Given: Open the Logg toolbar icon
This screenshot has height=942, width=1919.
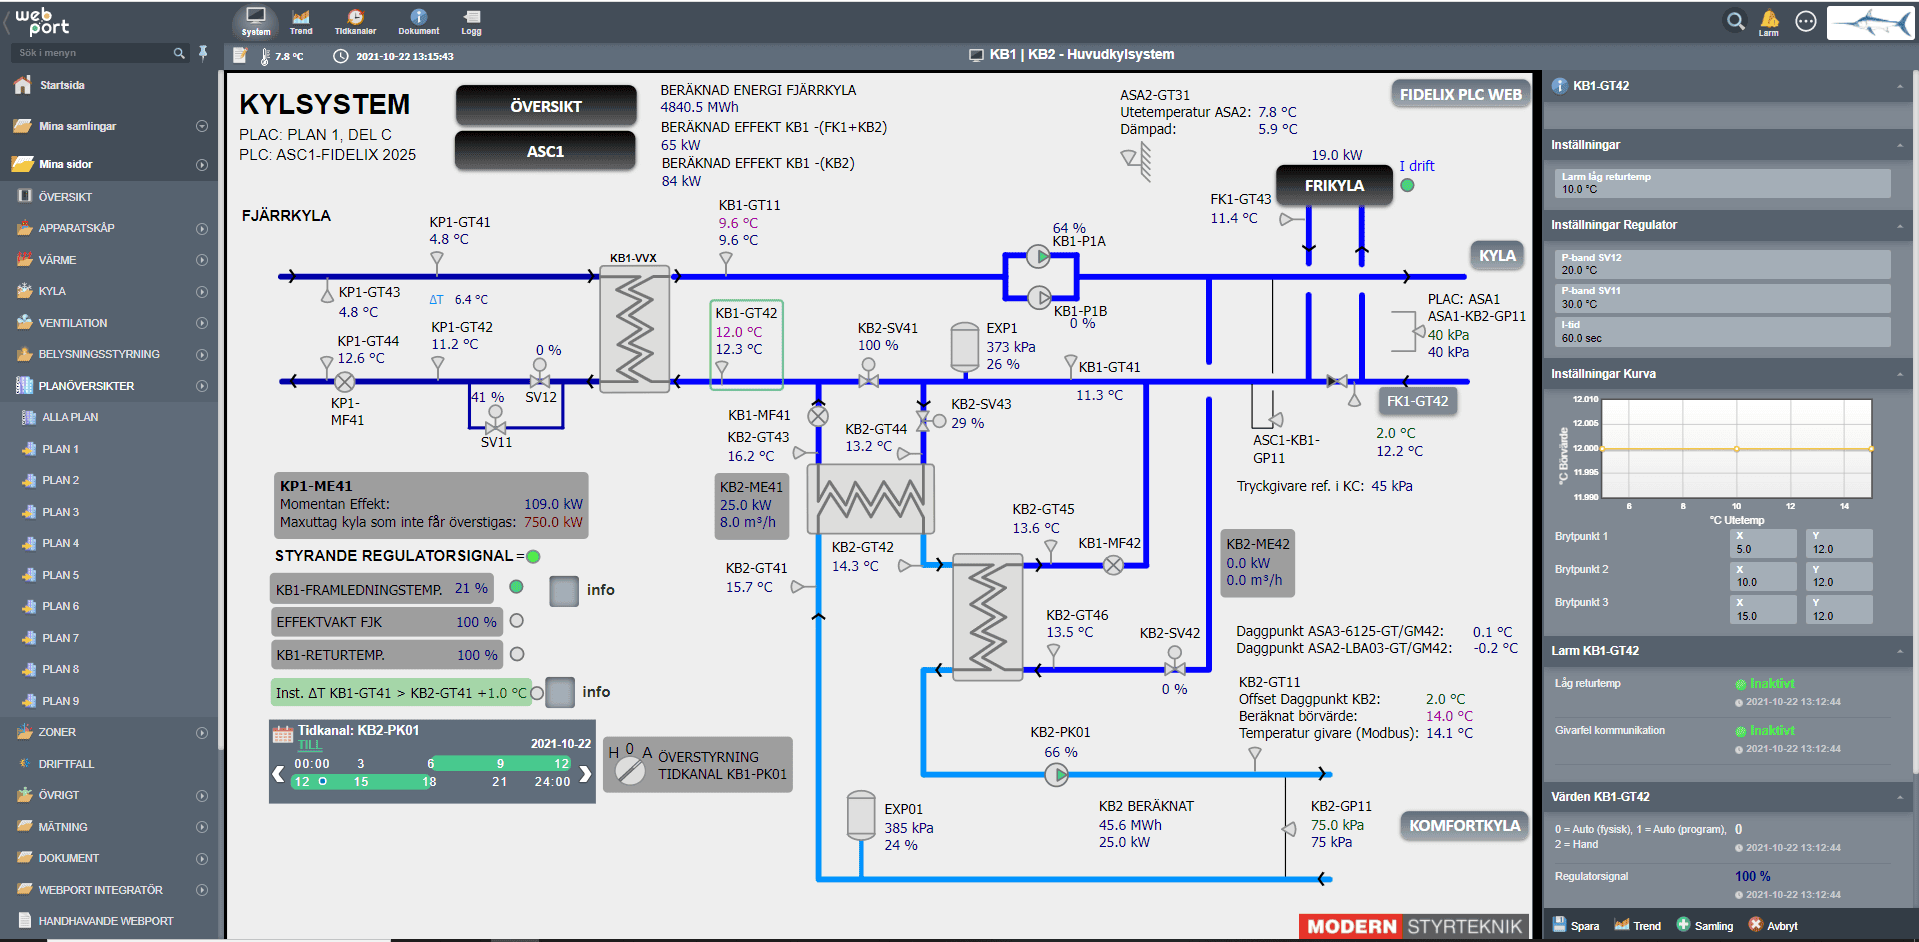Looking at the screenshot, I should [x=471, y=21].
